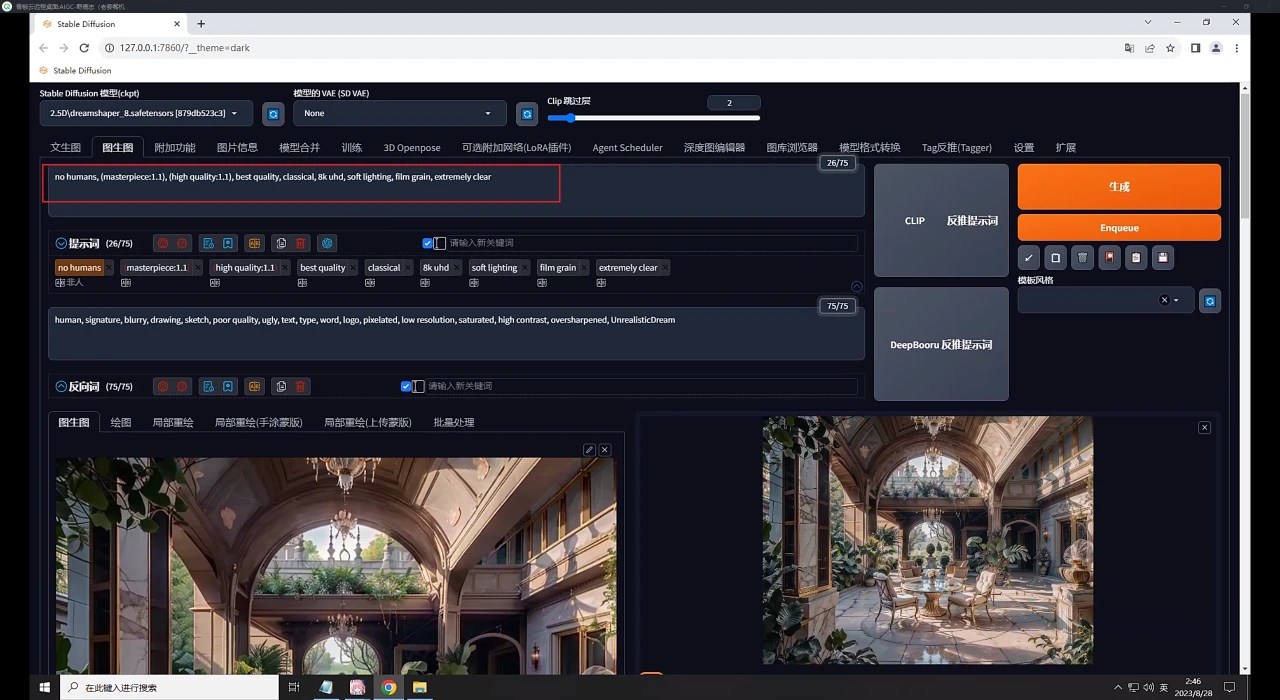Open Chrome from the Windows taskbar
The height and width of the screenshot is (700, 1280).
pos(388,687)
